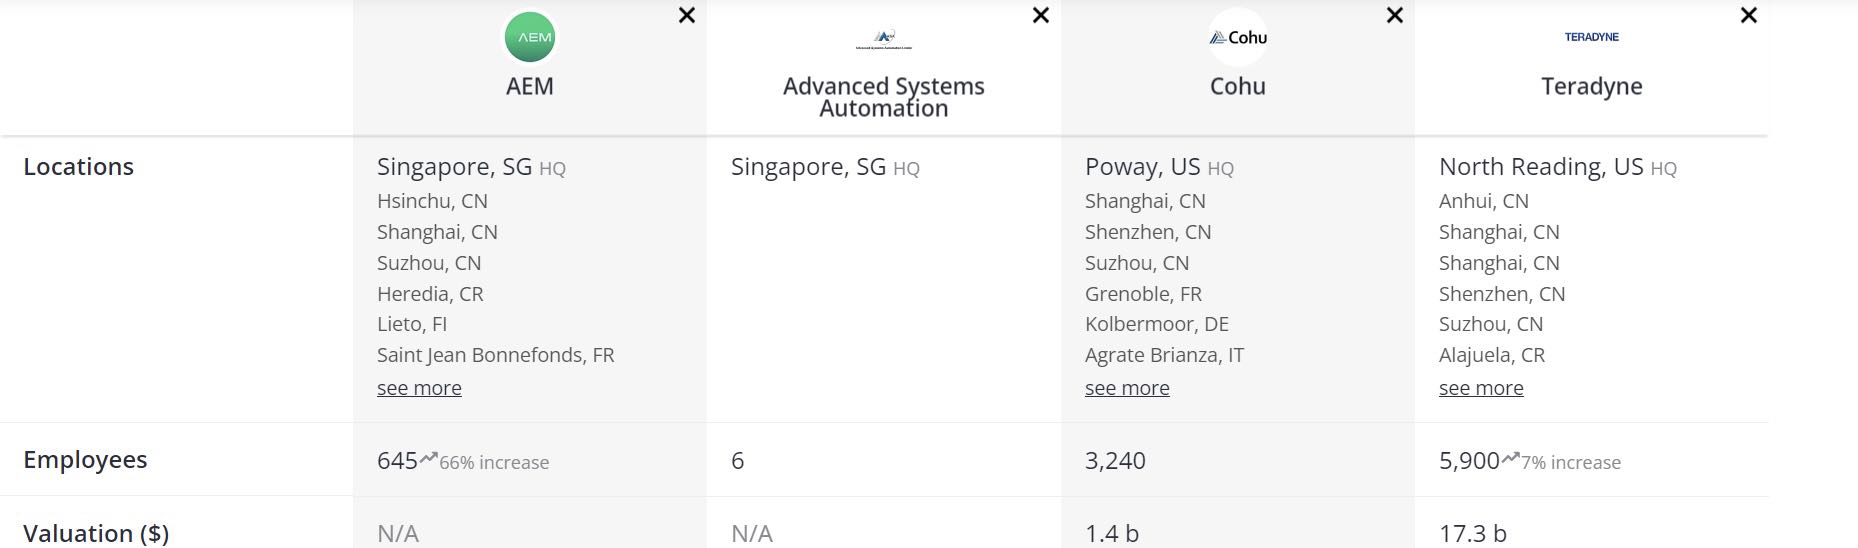Click the Locations row label

point(78,167)
